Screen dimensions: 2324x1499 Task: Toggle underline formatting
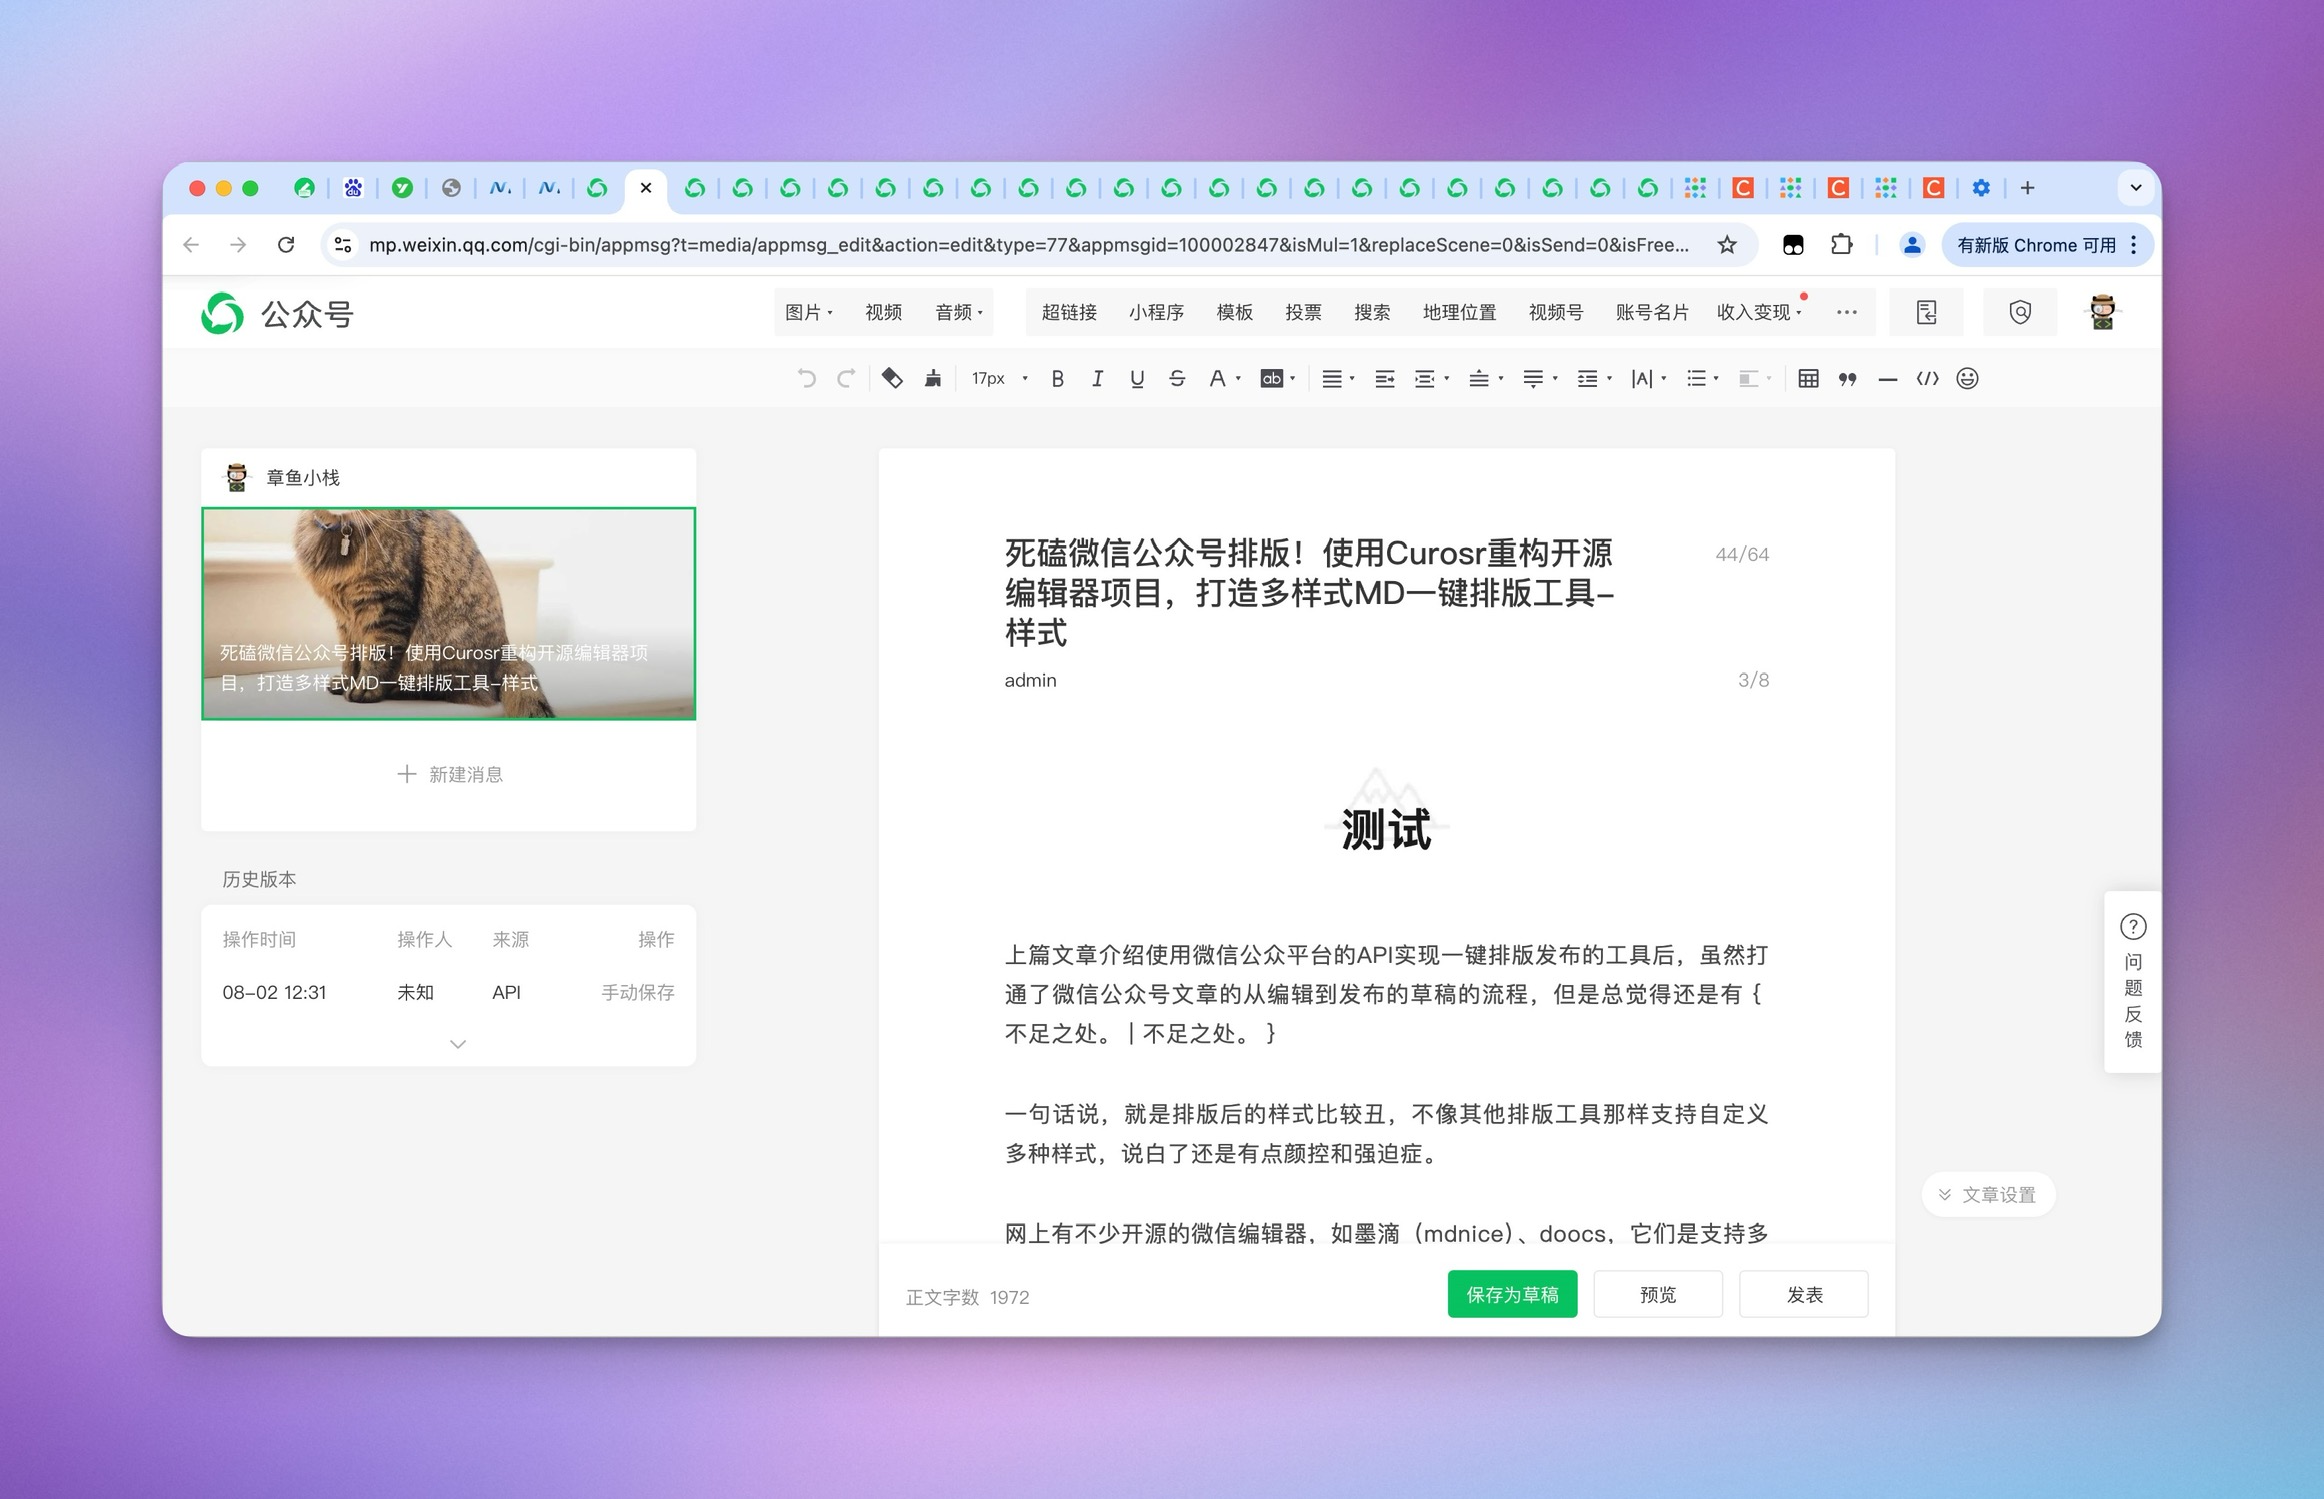(1137, 378)
